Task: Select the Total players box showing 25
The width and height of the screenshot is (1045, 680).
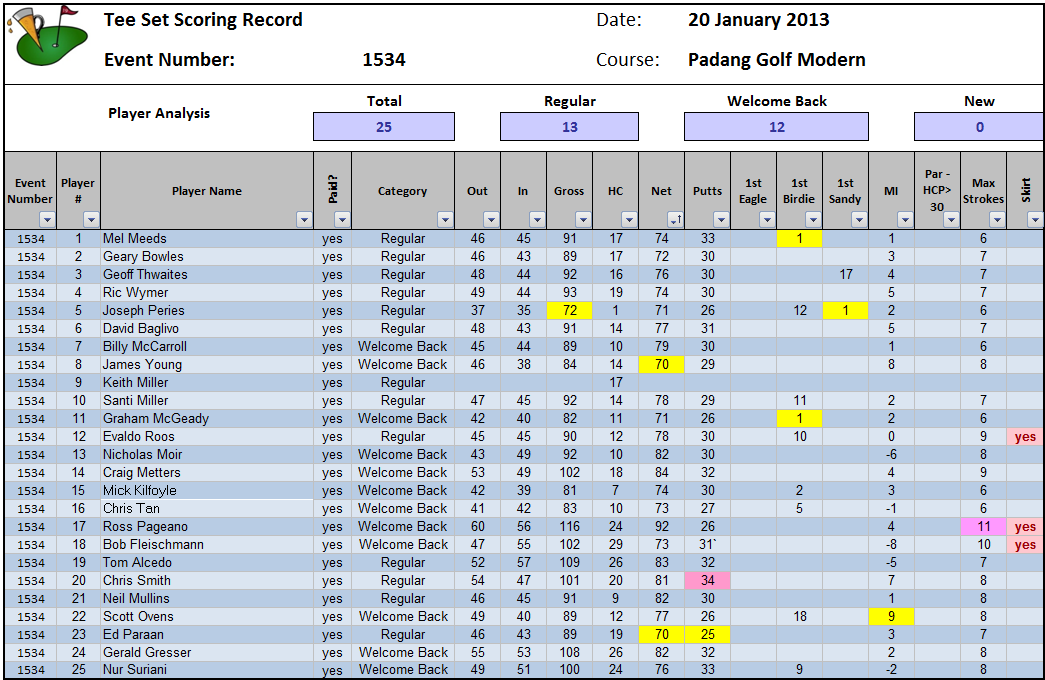Action: coord(384,127)
